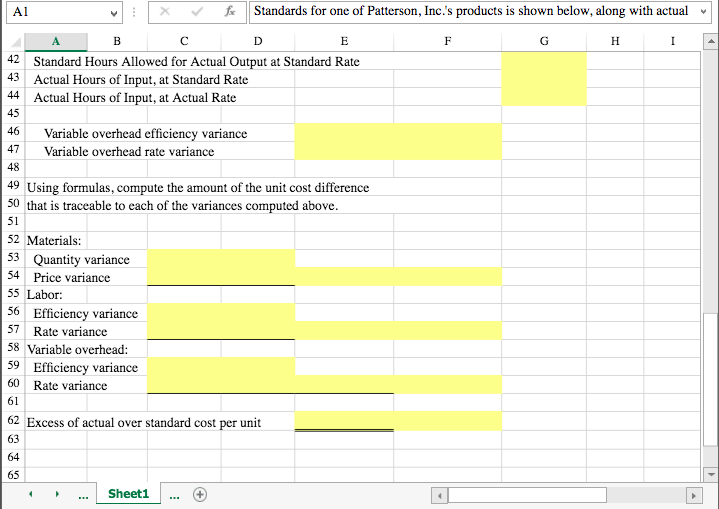
Task: Select column G header
Action: click(544, 42)
